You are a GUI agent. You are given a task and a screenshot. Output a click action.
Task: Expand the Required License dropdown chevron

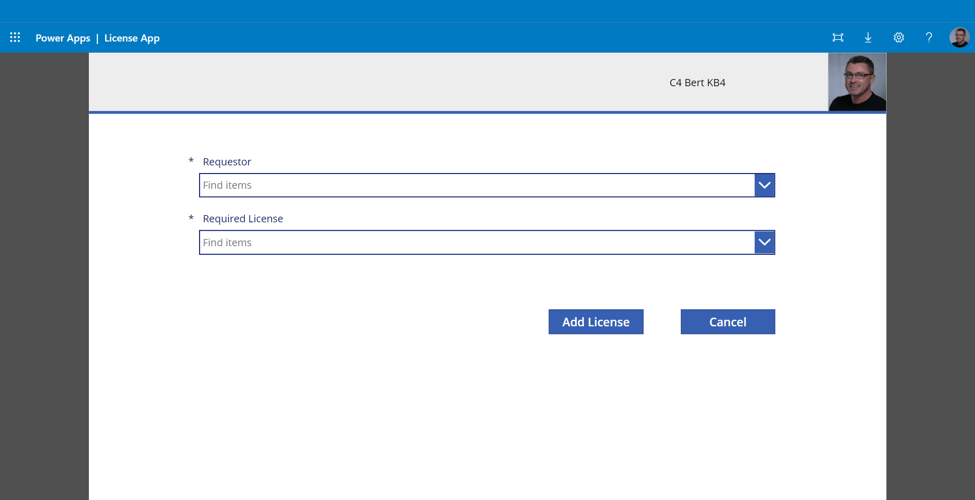pyautogui.click(x=764, y=242)
